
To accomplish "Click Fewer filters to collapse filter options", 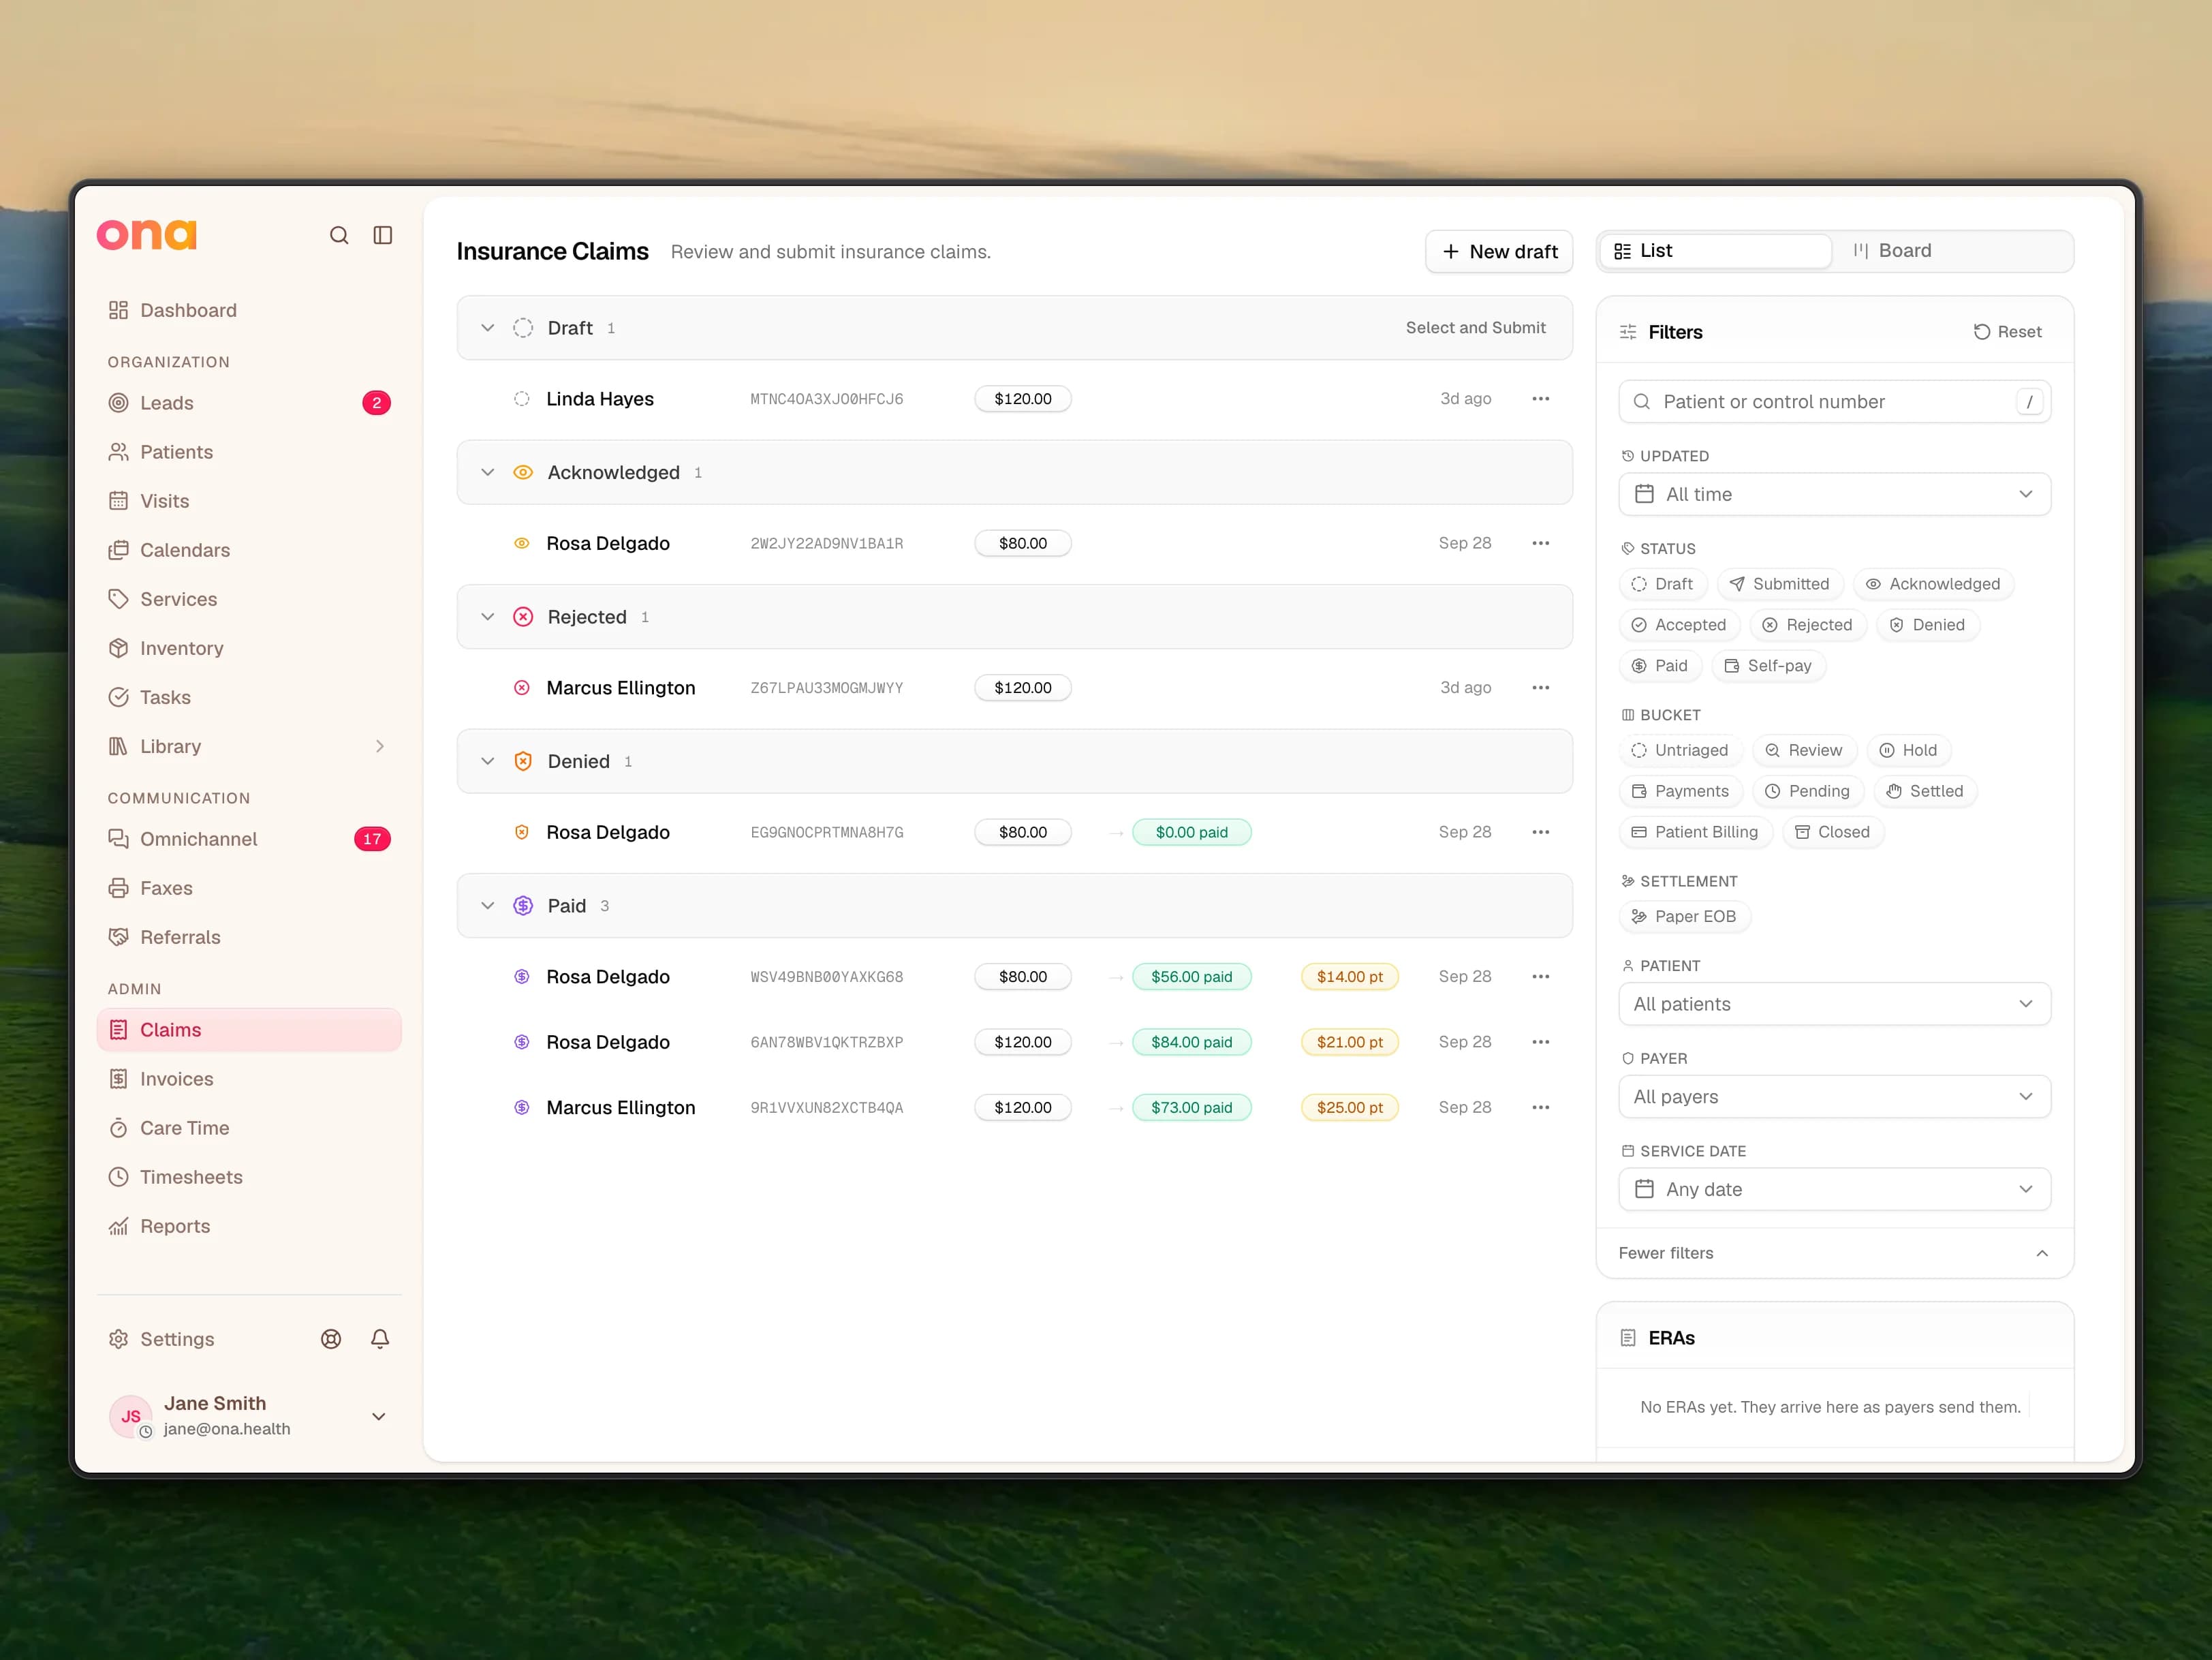I will click(x=1834, y=1253).
